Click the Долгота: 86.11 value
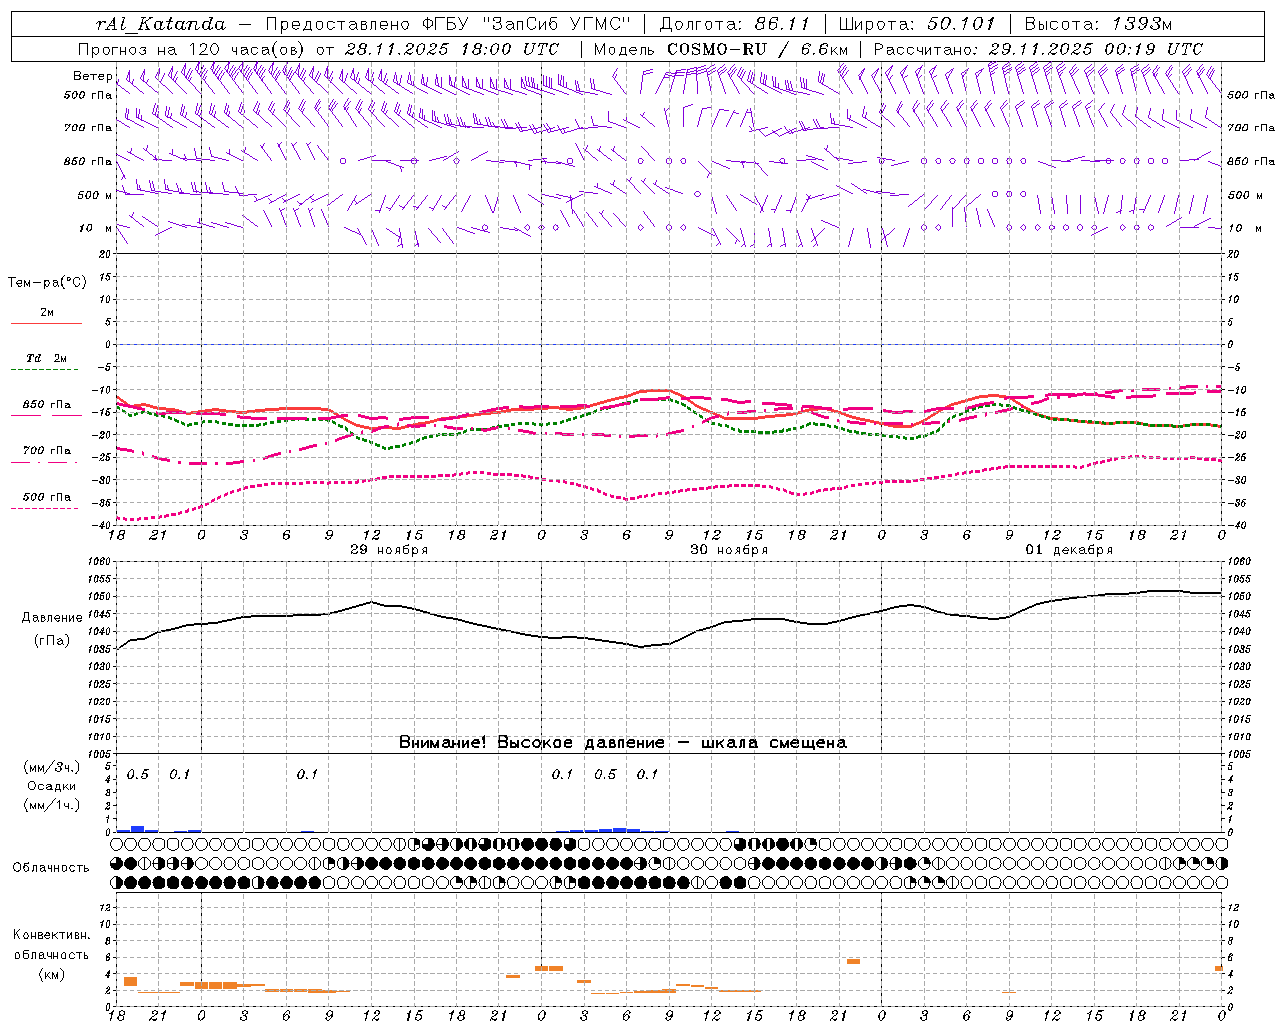The image size is (1280, 1024). pyautogui.click(x=735, y=24)
